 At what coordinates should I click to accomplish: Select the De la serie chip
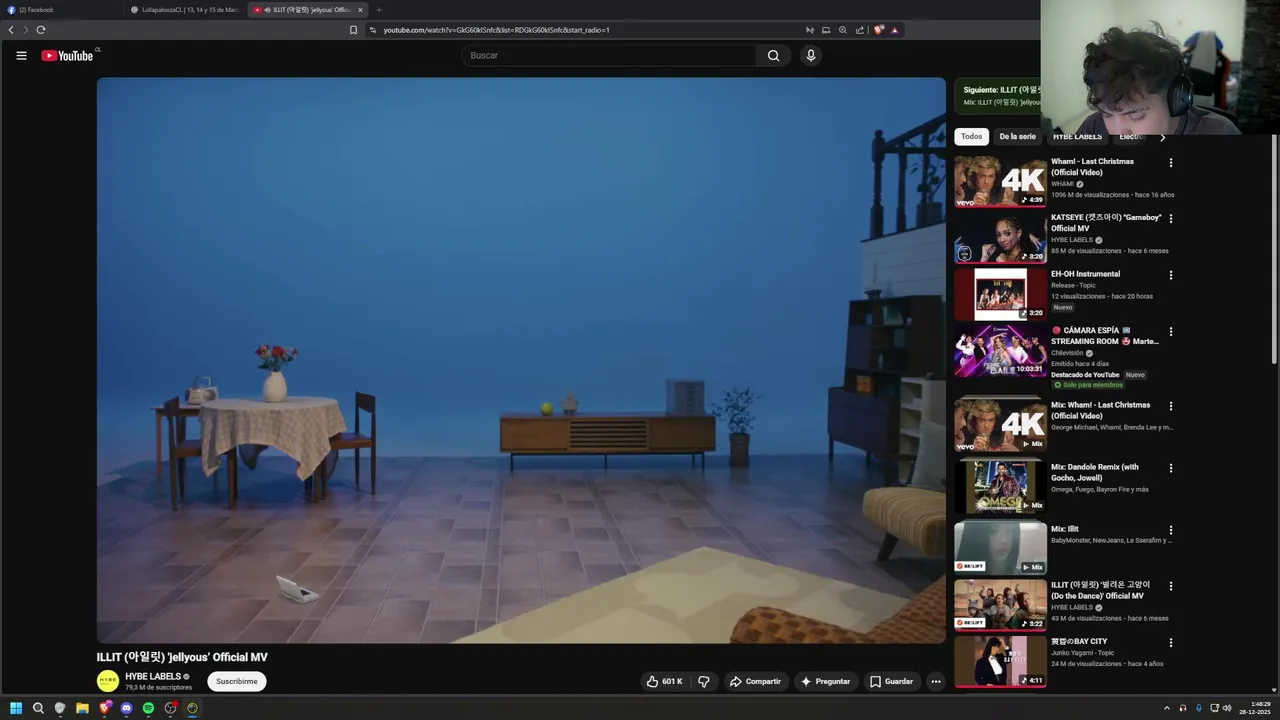(x=1017, y=136)
